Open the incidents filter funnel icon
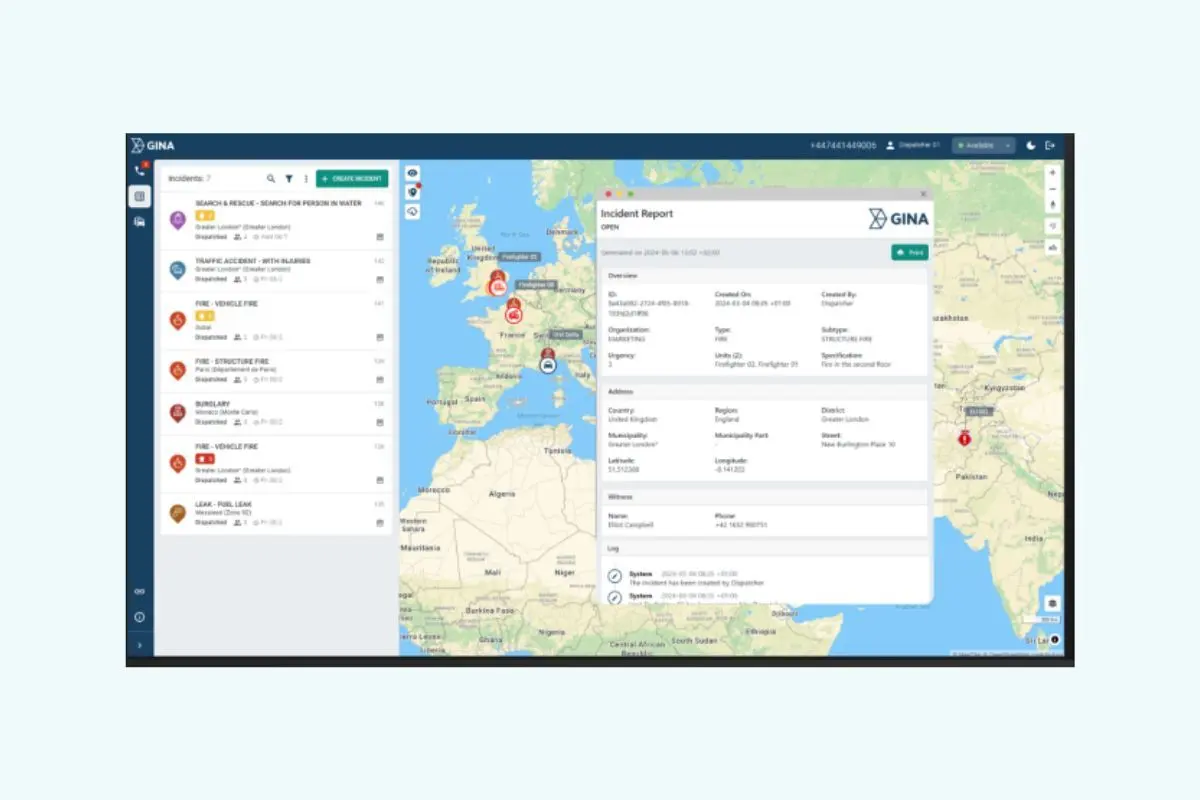Image resolution: width=1200 pixels, height=800 pixels. pyautogui.click(x=289, y=179)
